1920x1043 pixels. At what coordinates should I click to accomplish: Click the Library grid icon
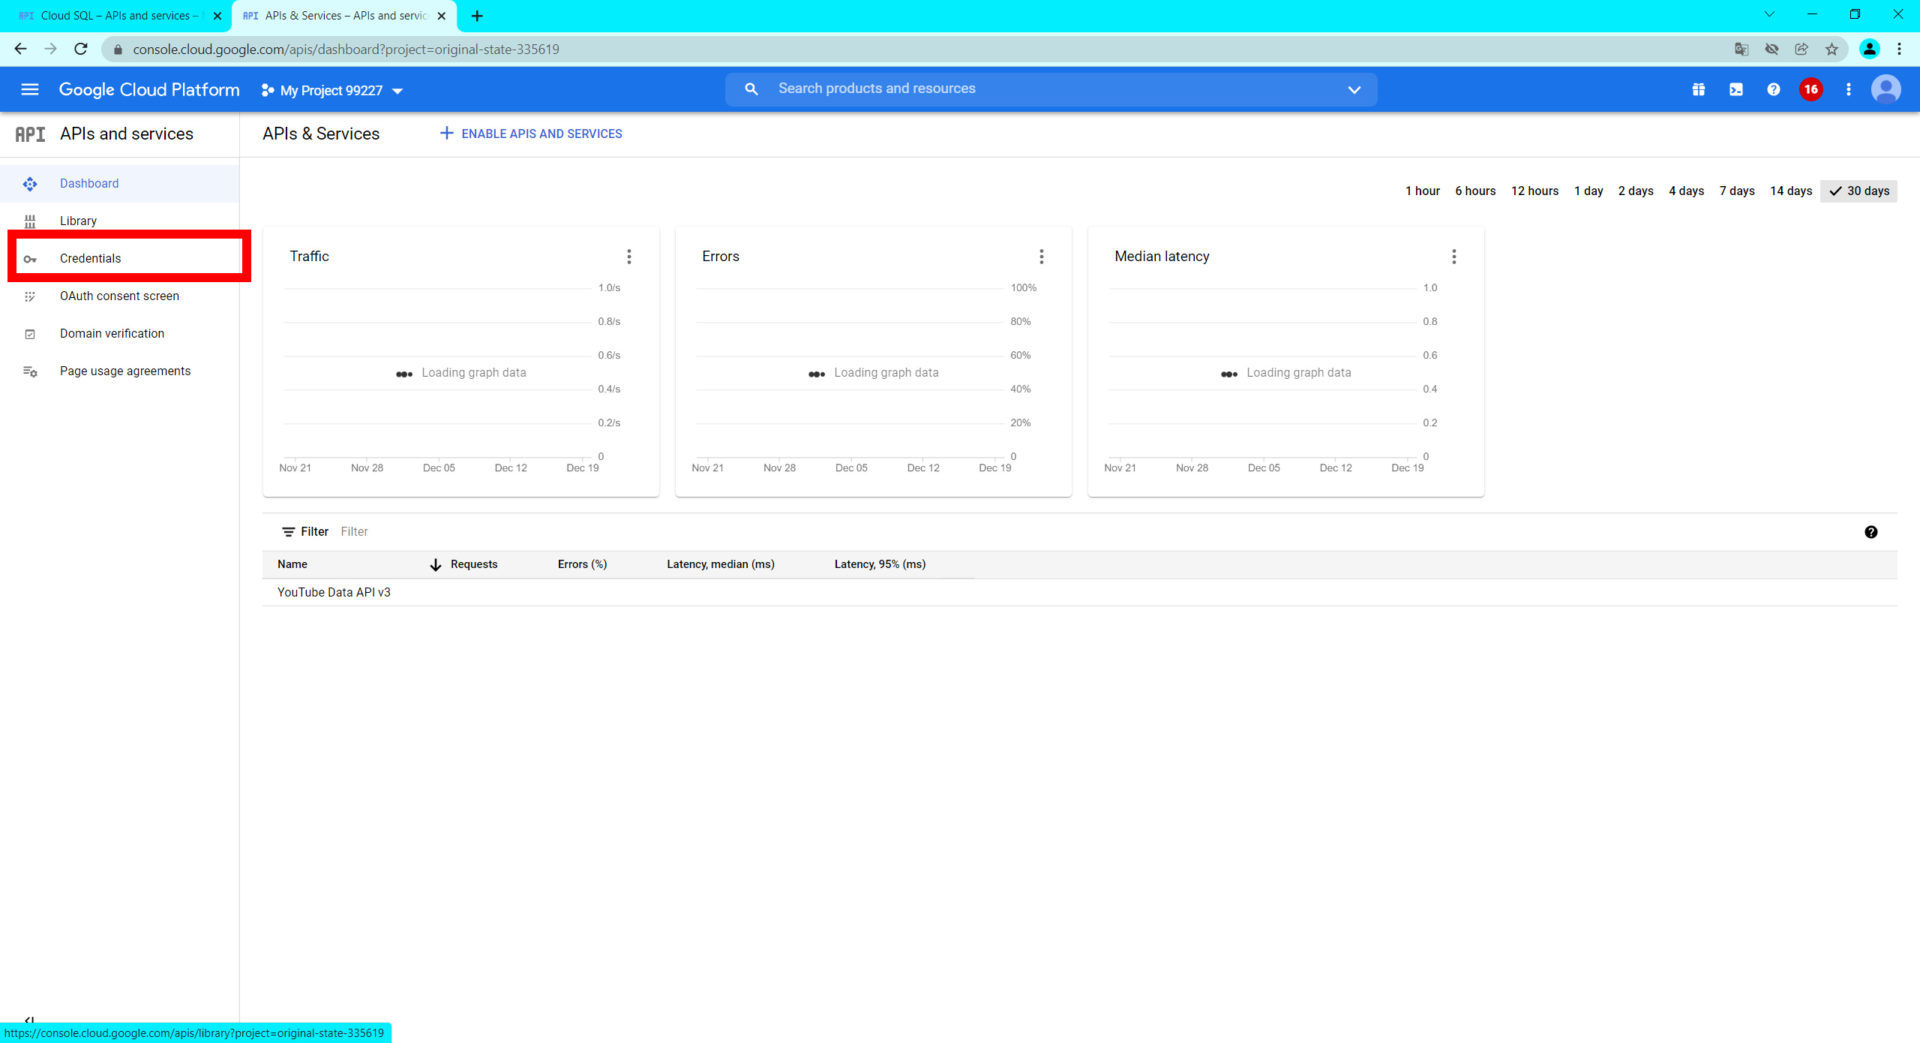30,221
